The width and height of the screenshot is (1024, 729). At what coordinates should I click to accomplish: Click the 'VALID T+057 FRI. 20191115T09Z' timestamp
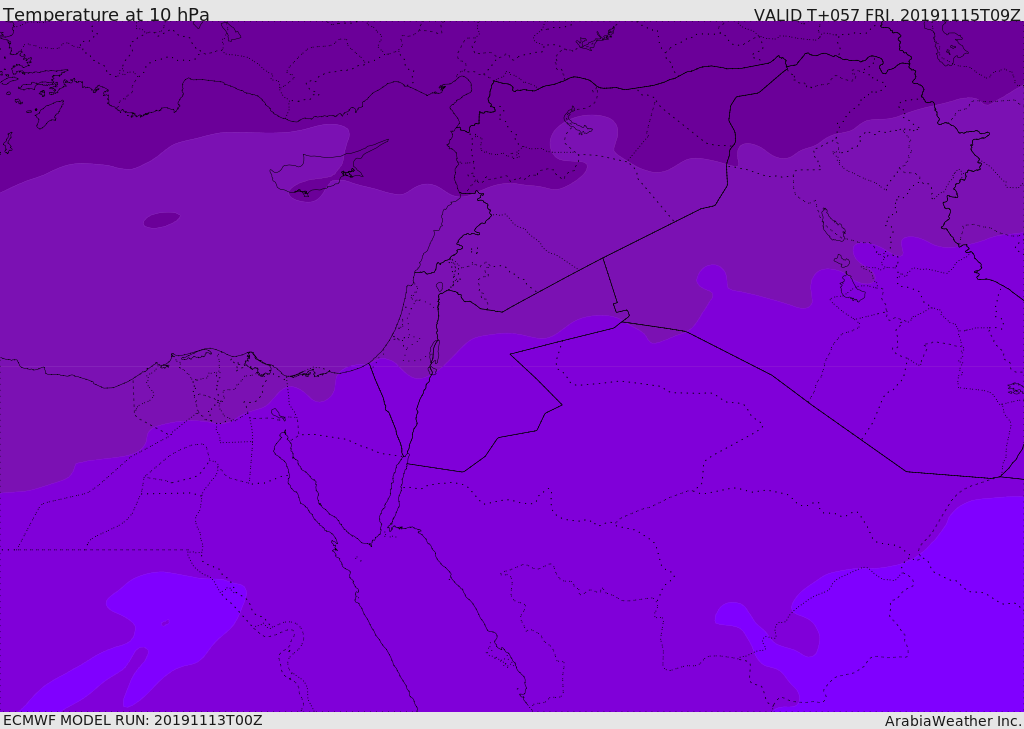pyautogui.click(x=887, y=15)
